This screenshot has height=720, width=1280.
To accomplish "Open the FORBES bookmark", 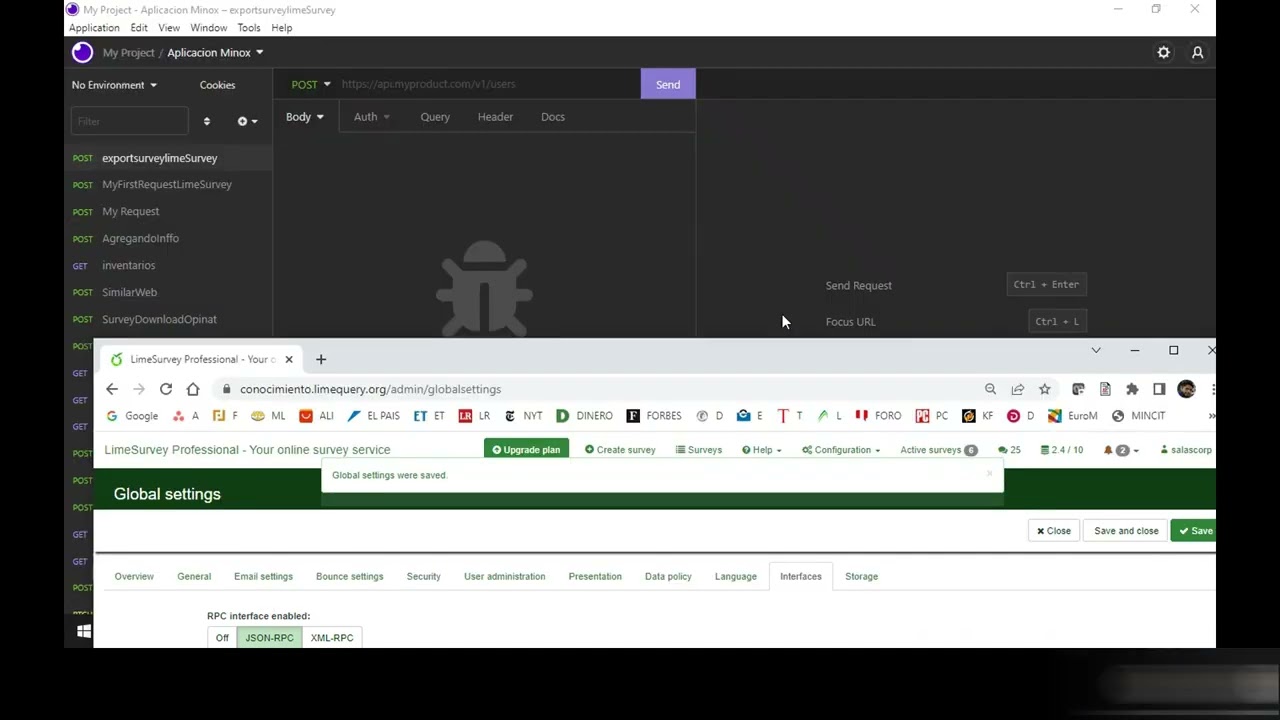I will tap(654, 416).
